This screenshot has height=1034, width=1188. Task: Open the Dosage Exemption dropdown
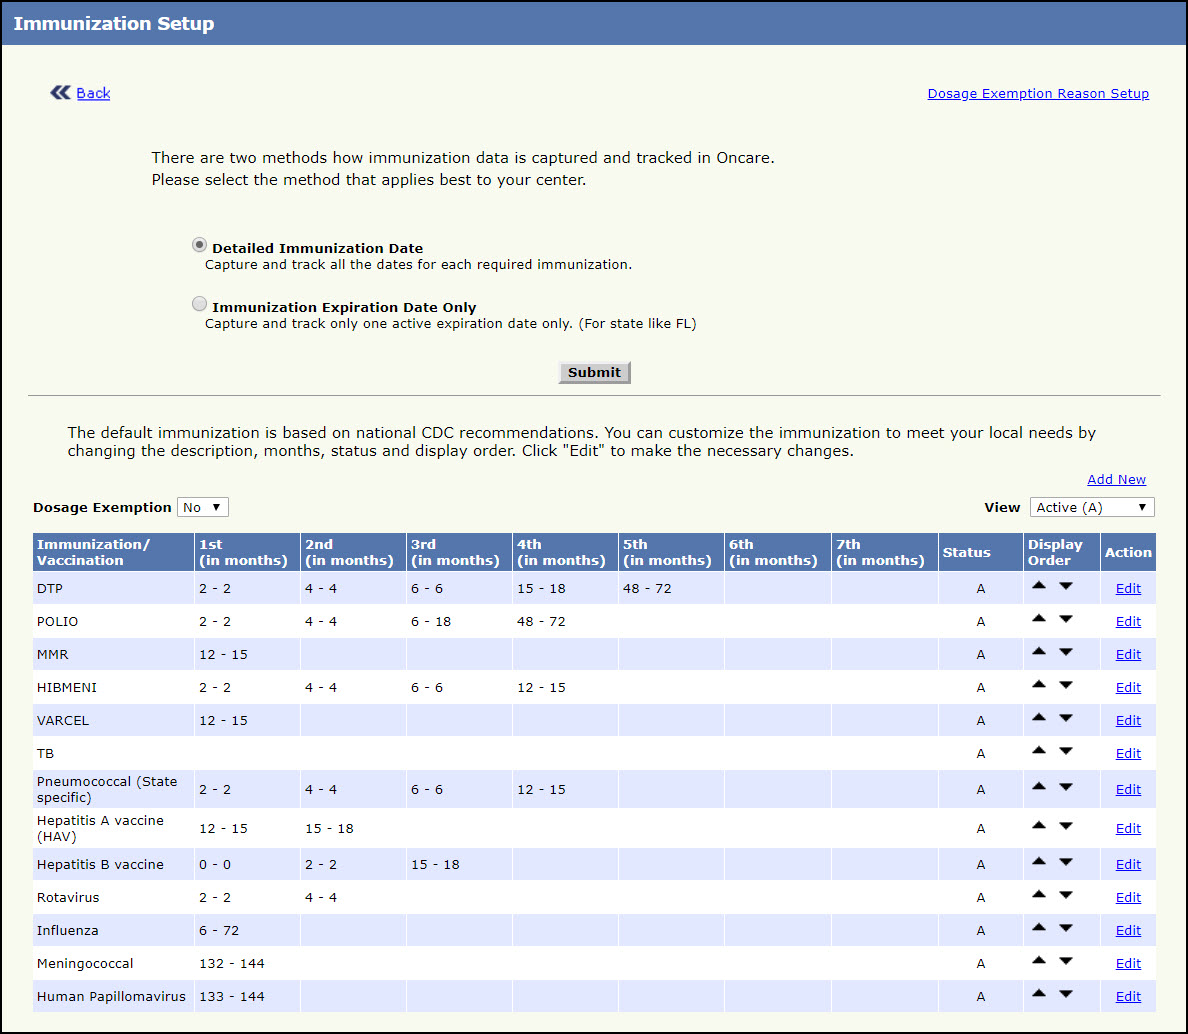coord(203,507)
